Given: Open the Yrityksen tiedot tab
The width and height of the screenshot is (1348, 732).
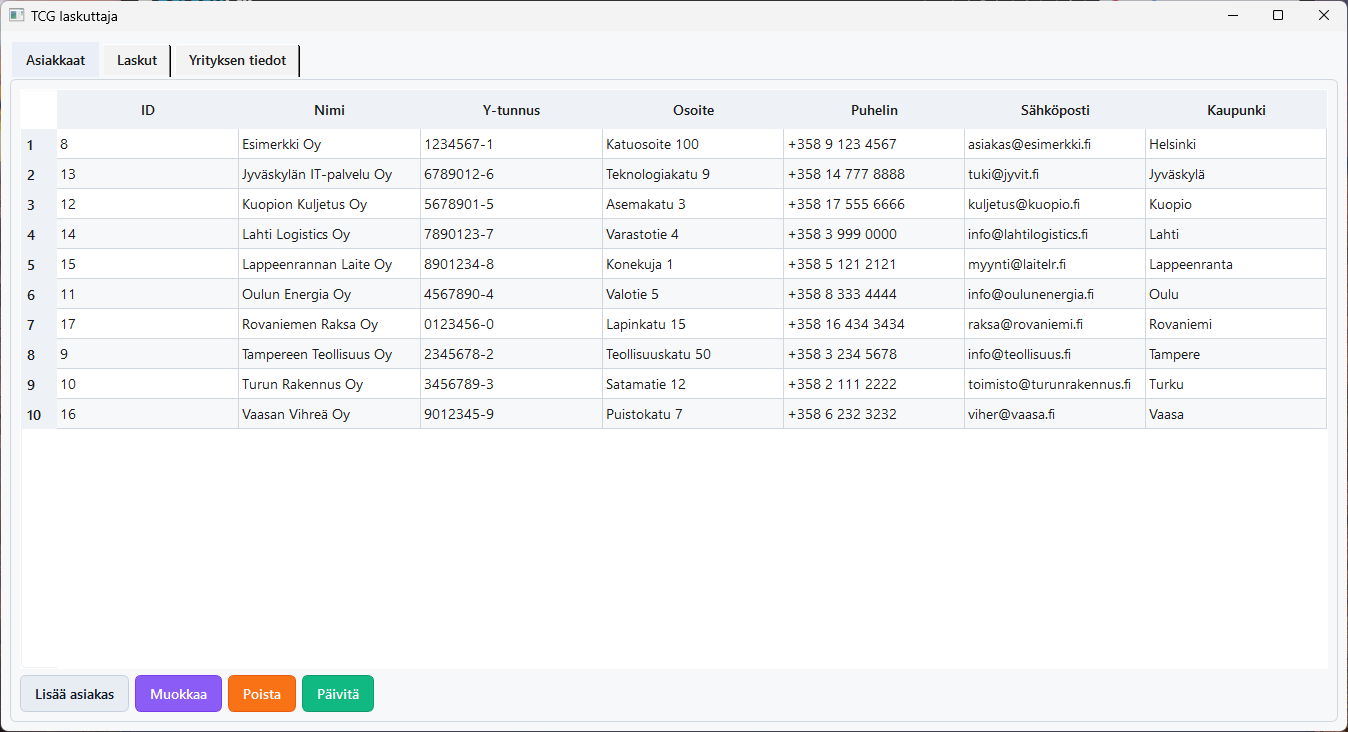Looking at the screenshot, I should click(x=237, y=60).
